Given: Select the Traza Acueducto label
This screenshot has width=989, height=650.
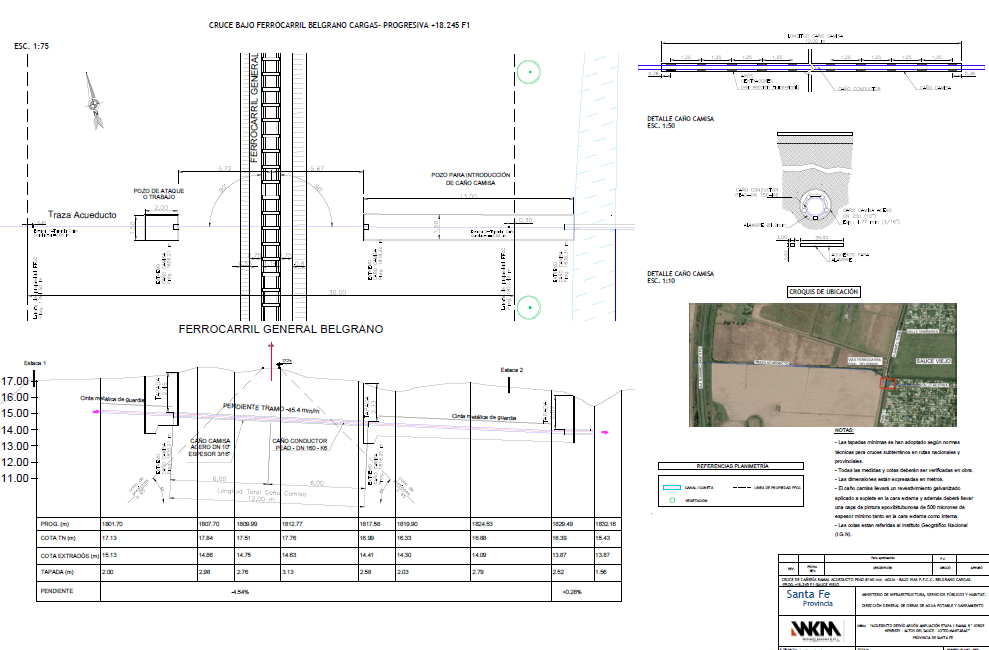Looking at the screenshot, I should [x=82, y=215].
